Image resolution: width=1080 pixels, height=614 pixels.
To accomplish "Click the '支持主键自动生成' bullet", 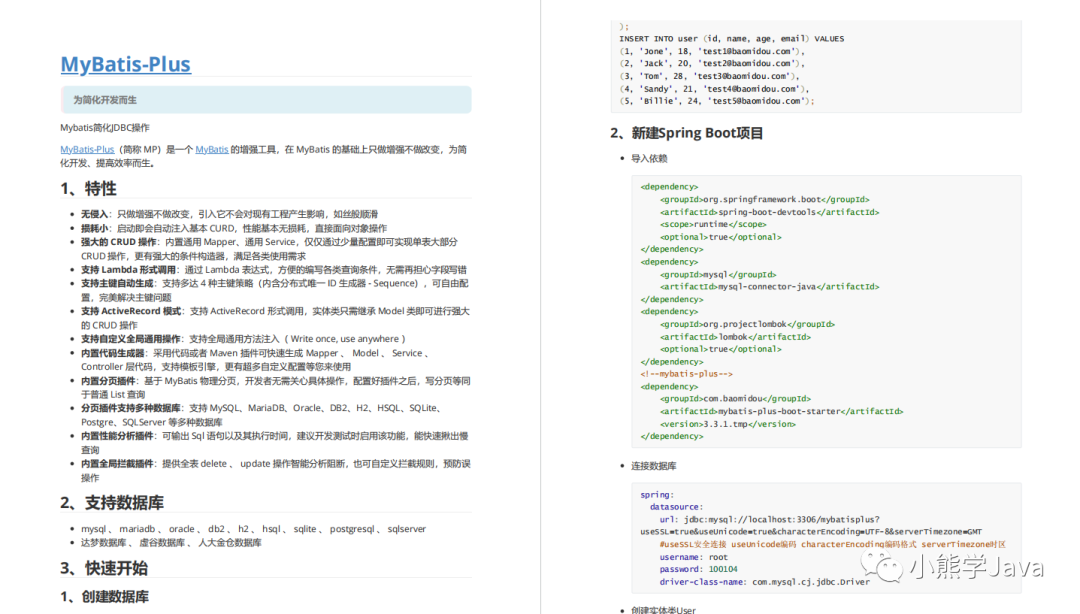I will [x=275, y=290].
